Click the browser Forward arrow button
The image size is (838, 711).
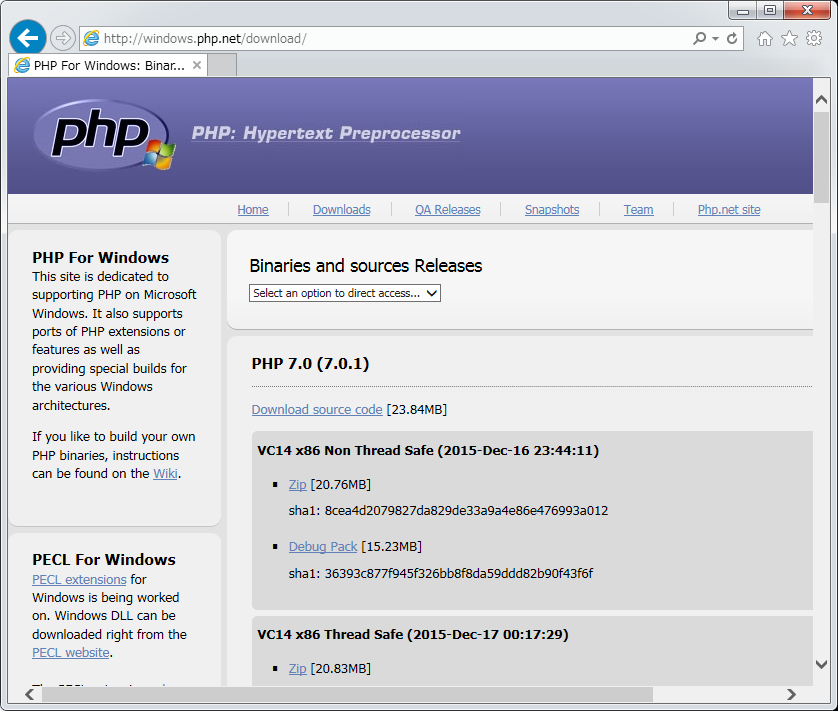point(63,38)
